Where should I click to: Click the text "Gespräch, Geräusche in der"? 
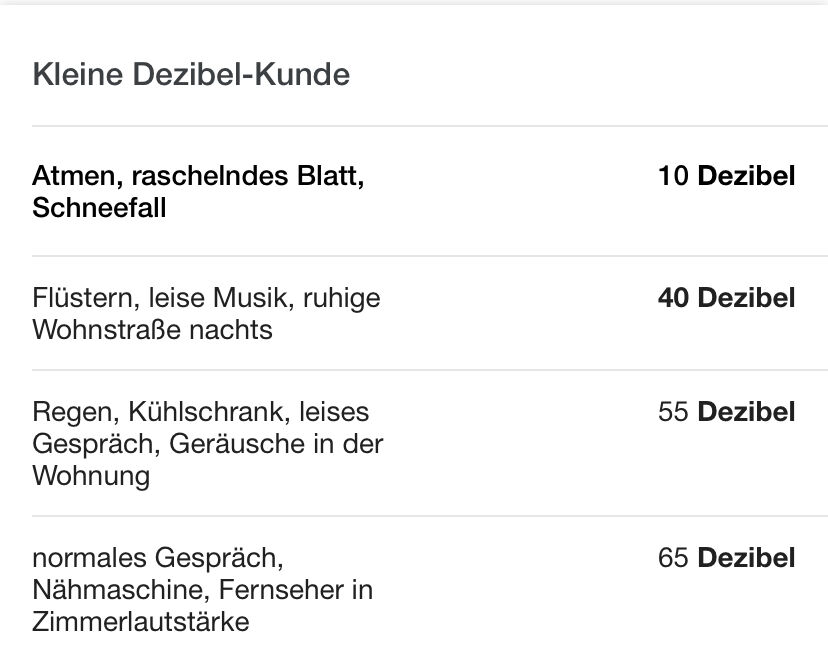tap(208, 444)
